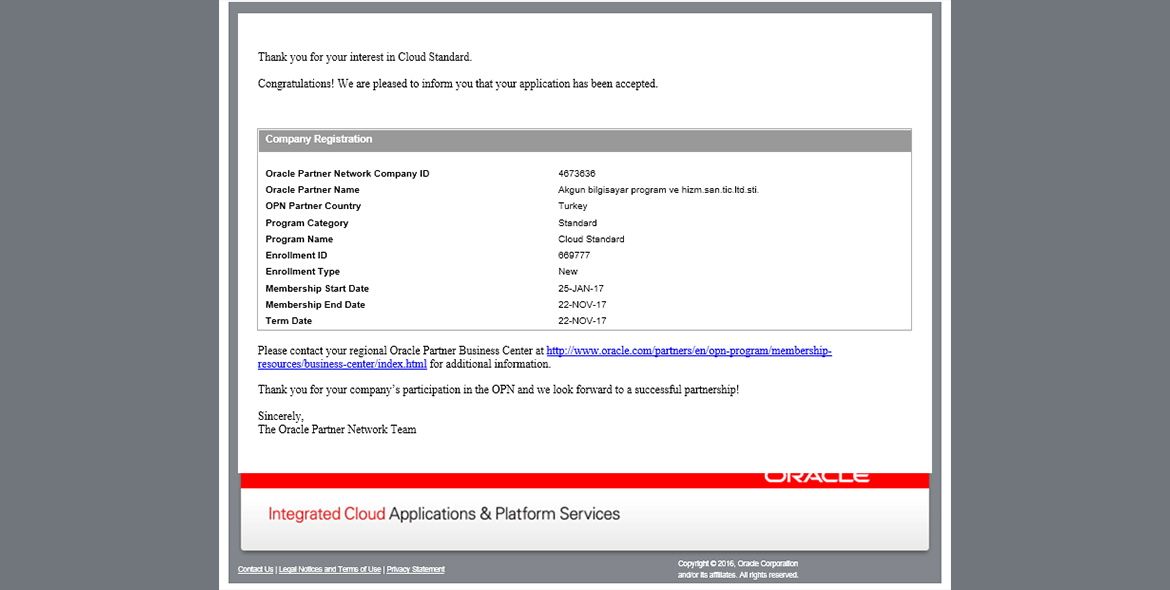Select the Enrollment ID value 669777
Viewport: 1170px width, 590px height.
tap(574, 256)
